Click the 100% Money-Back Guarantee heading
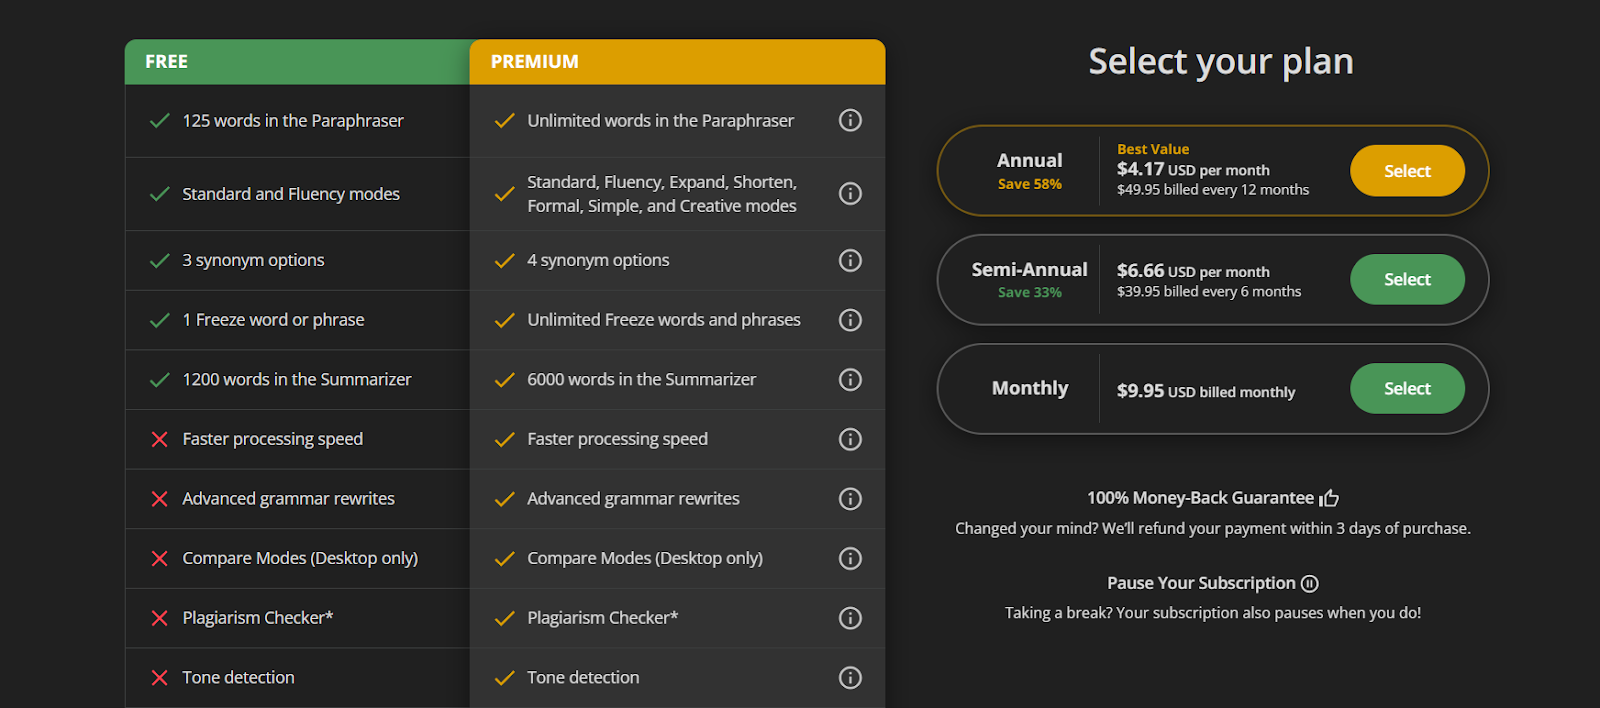 [x=1200, y=498]
